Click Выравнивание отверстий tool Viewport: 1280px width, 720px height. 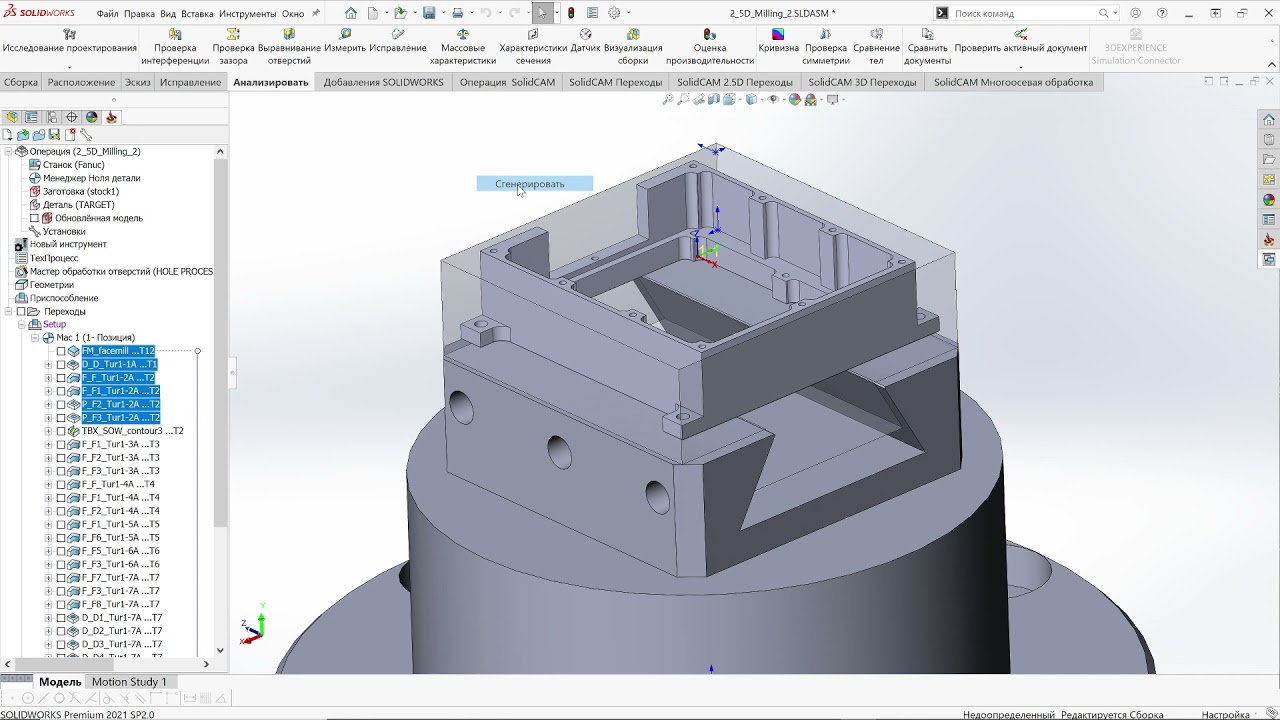[289, 47]
